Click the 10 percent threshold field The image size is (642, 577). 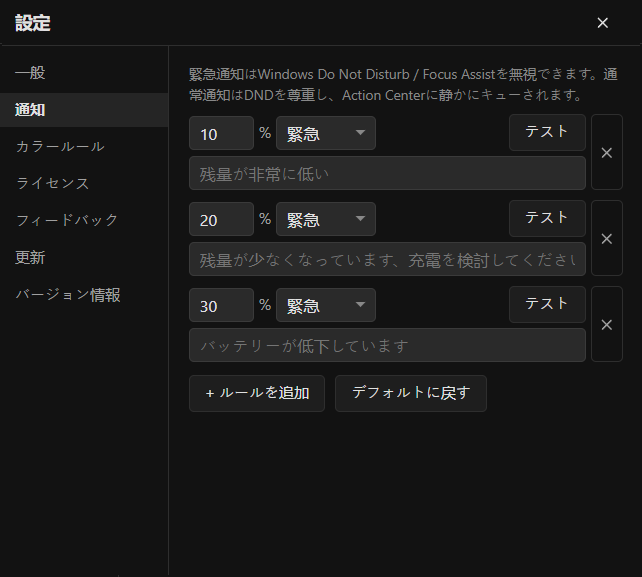coord(222,133)
